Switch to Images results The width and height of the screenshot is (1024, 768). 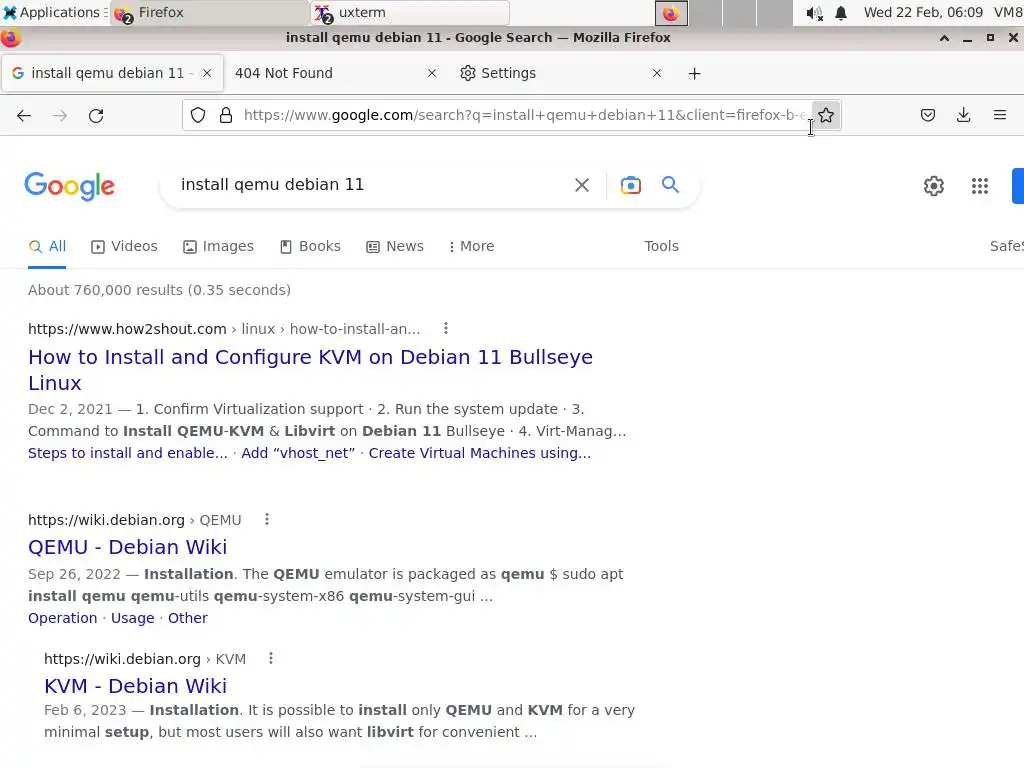[218, 246]
